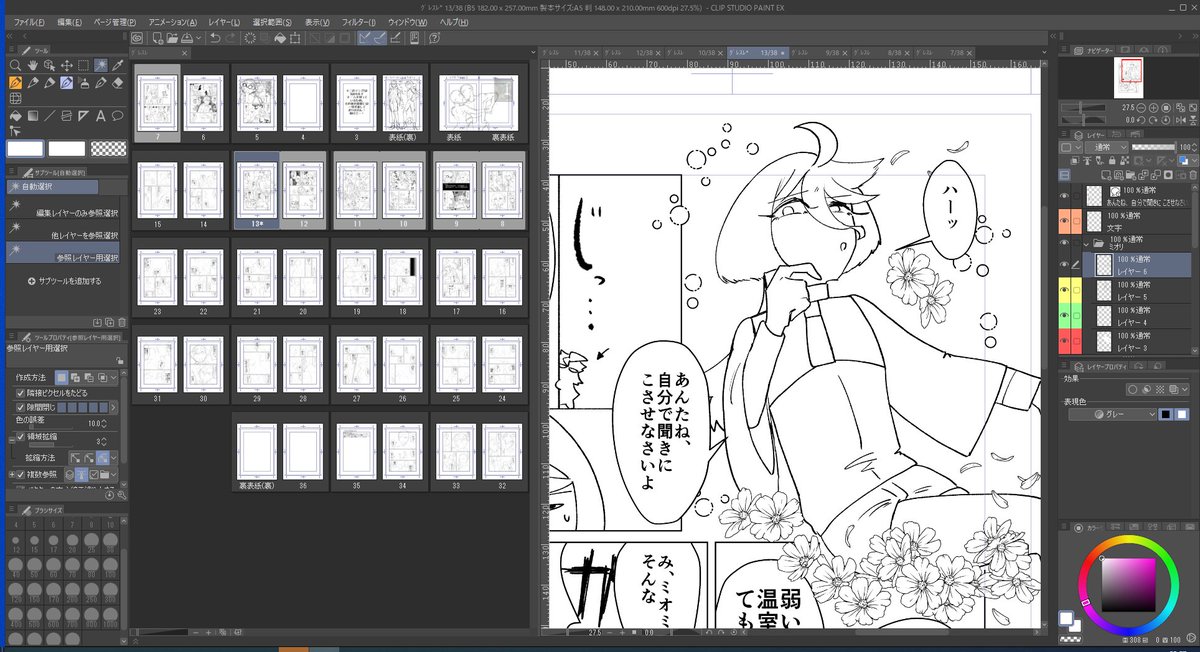Expand the refer multiple plus expander
1200x652 pixels.
coord(11,475)
